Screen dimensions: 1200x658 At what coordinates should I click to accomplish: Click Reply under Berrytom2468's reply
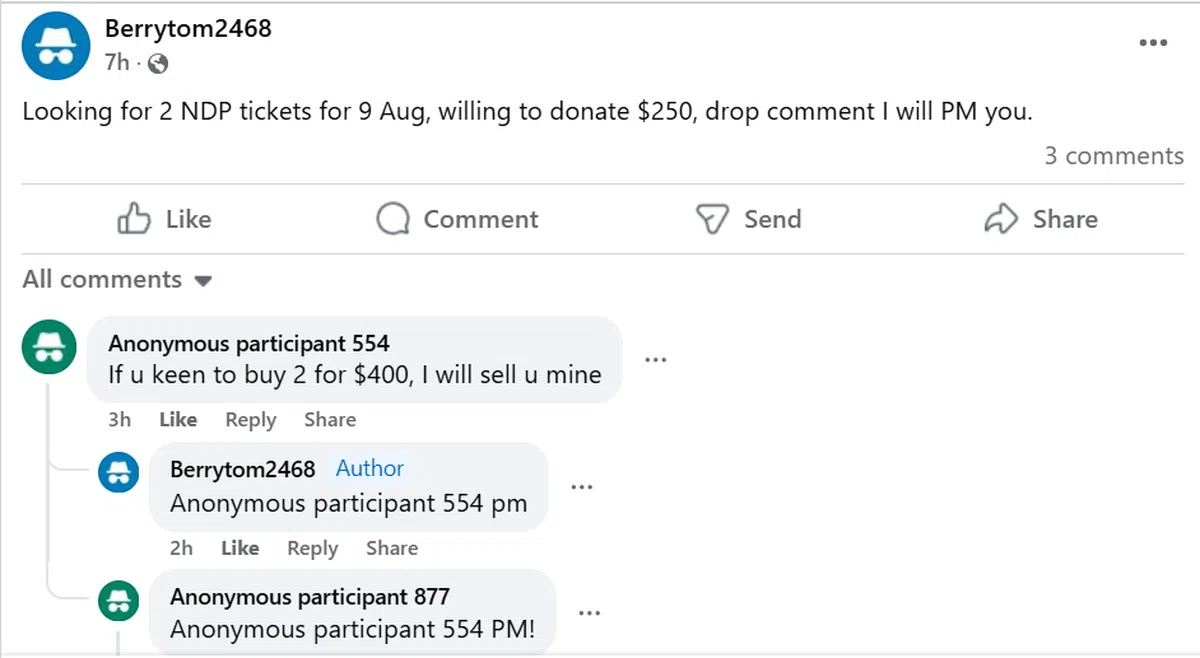[x=312, y=548]
